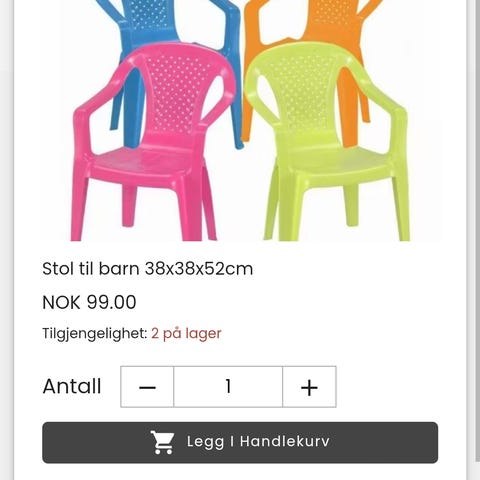Click the shopping cart icon
Screen dimensions: 480x480
[162, 442]
